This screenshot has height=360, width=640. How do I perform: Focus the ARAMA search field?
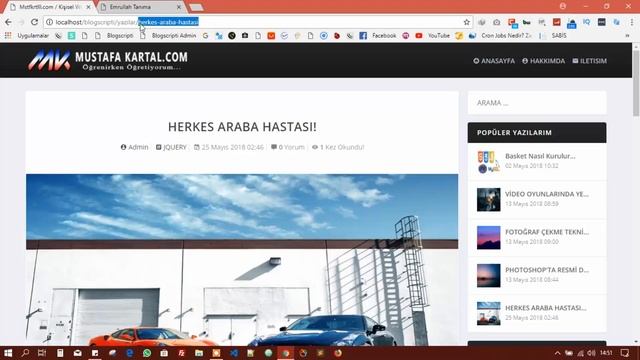pyautogui.click(x=537, y=103)
